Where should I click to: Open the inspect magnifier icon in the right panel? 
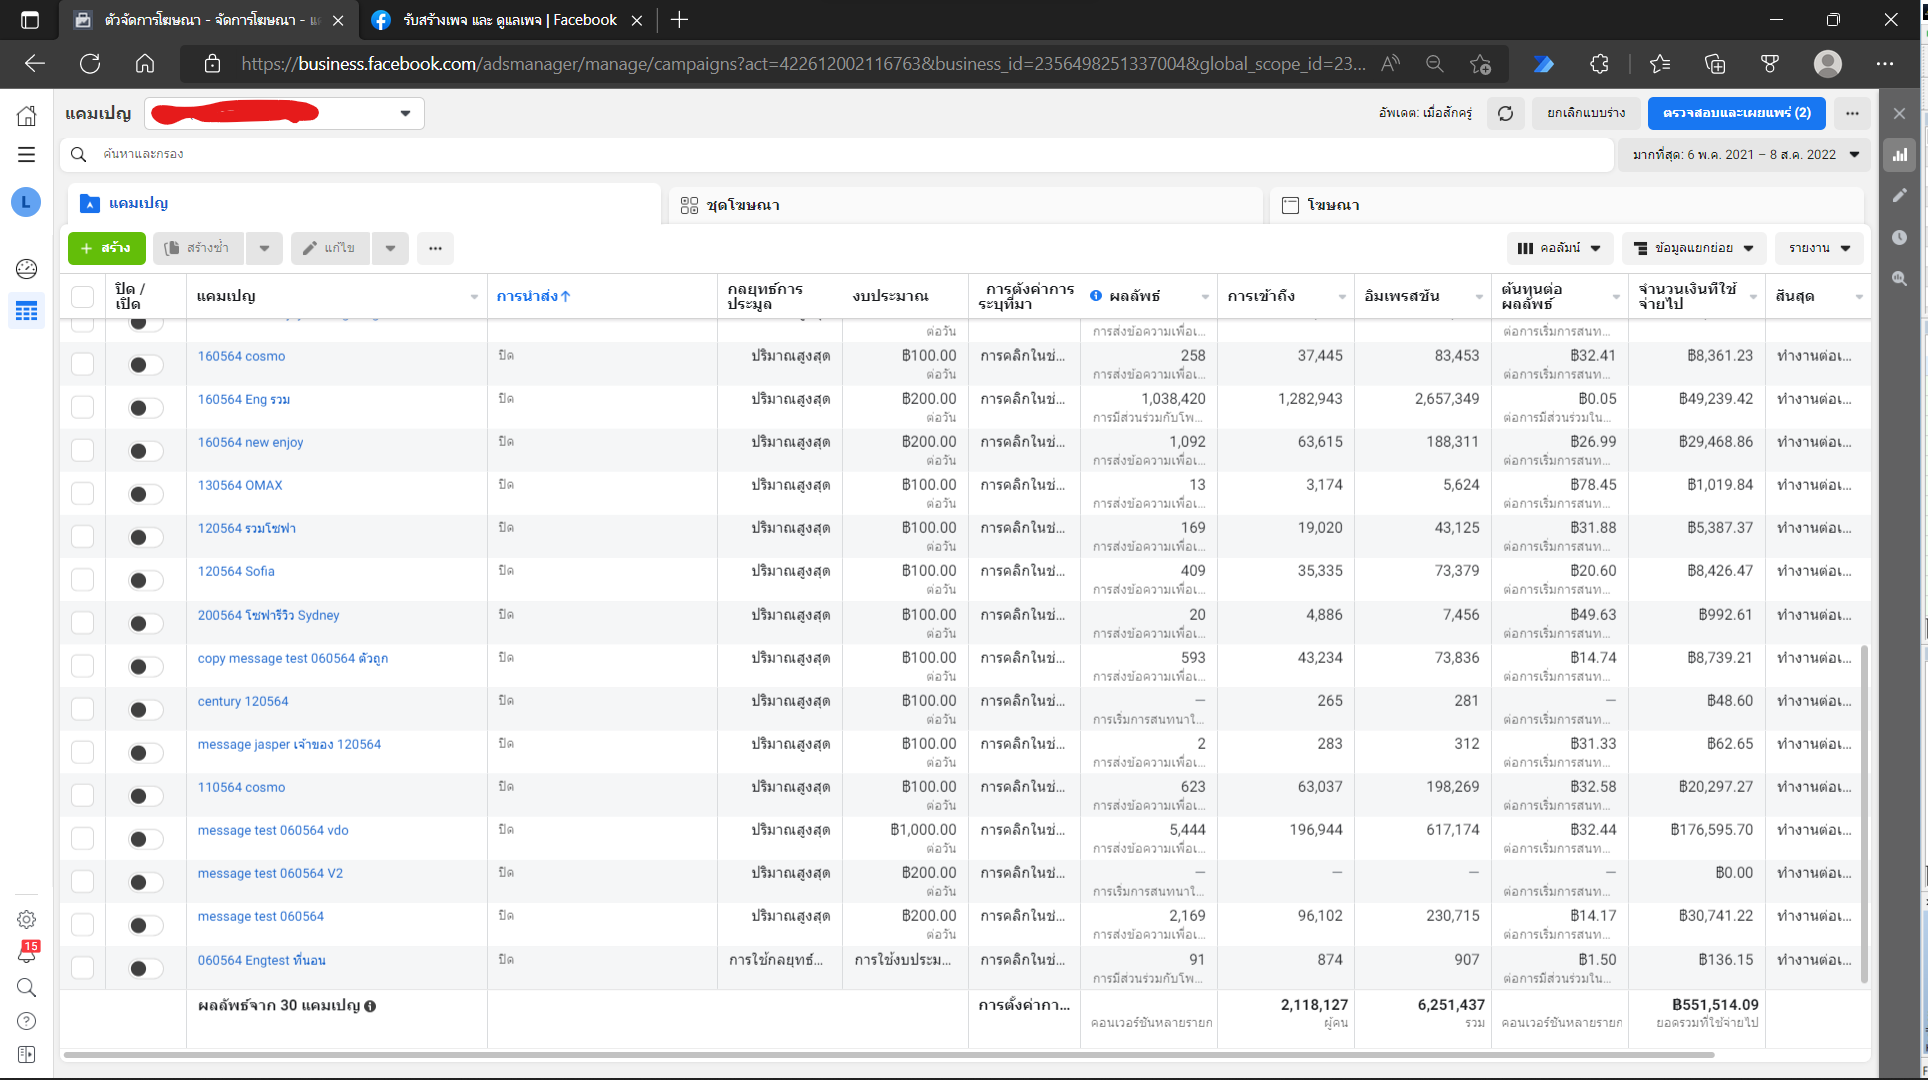point(1899,279)
